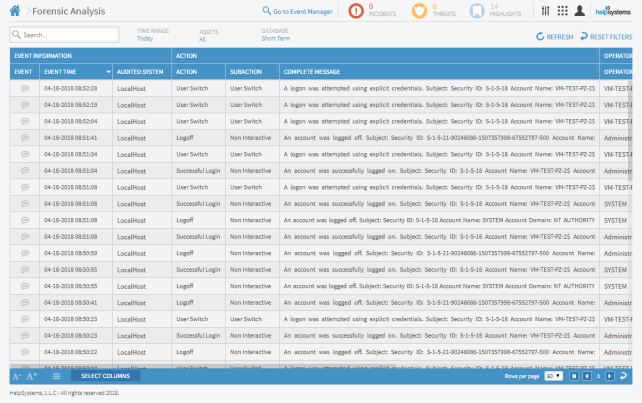Open the Incidents alert indicator
This screenshot has width=642, height=403.
pos(357,11)
